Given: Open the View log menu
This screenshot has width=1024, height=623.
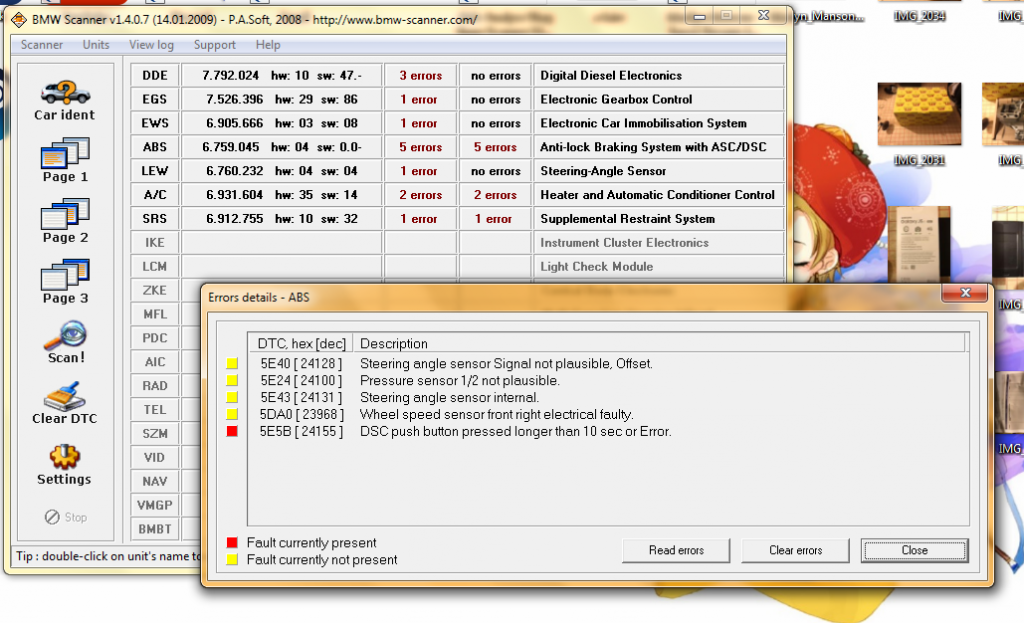Looking at the screenshot, I should click(x=152, y=44).
